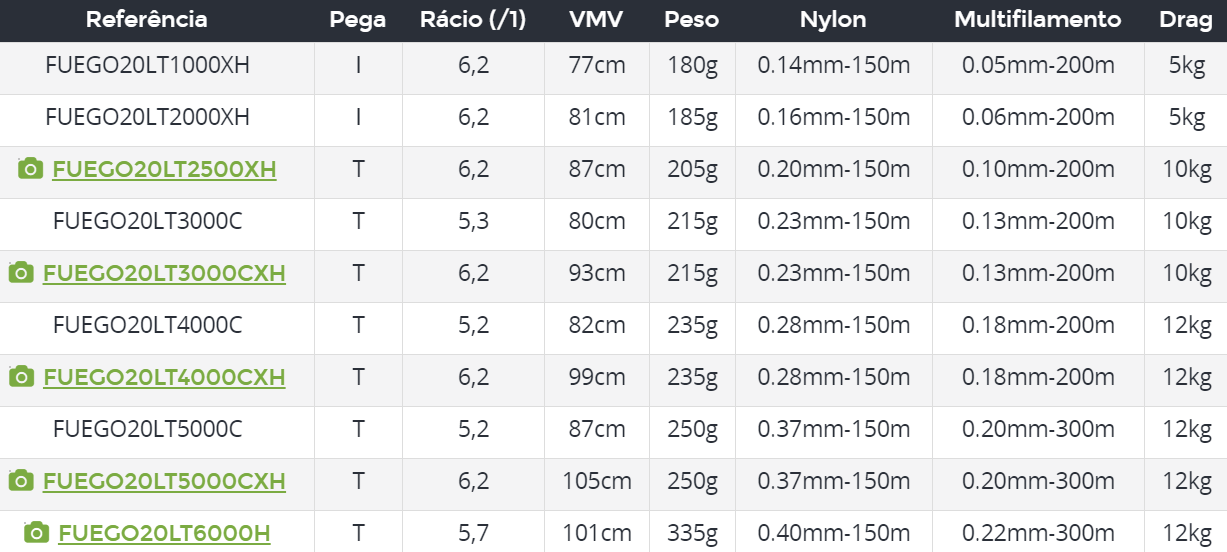Click camera icon beside FUEGO20LT3000CXH

coord(21,273)
